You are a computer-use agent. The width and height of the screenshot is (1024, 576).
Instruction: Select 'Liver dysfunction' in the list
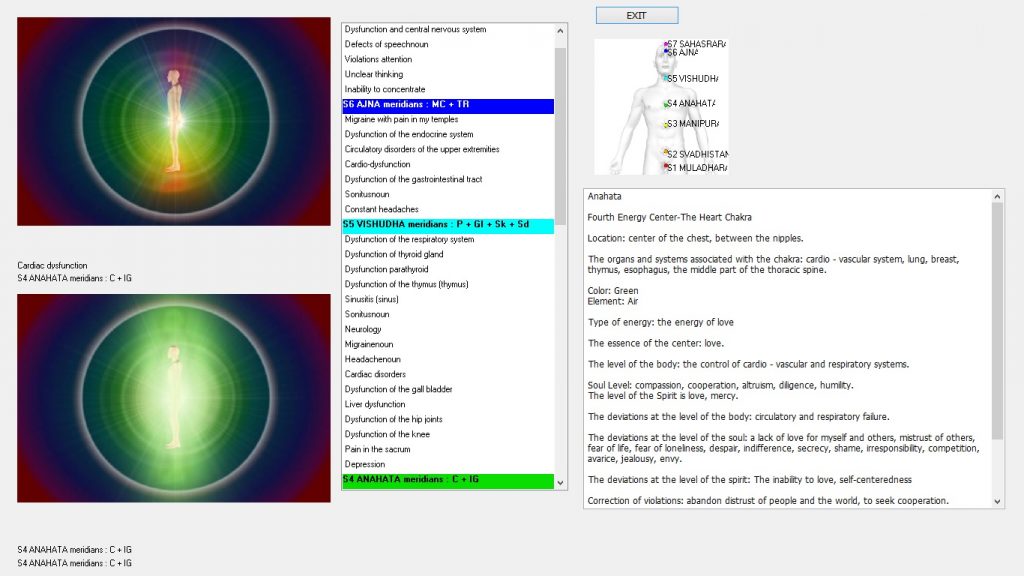(375, 405)
